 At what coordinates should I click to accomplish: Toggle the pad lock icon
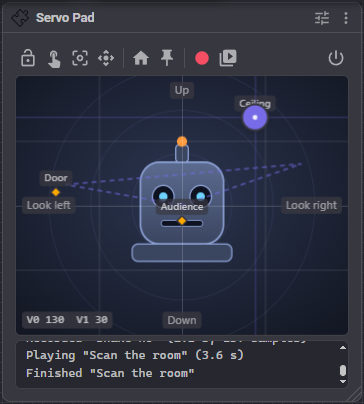point(28,58)
